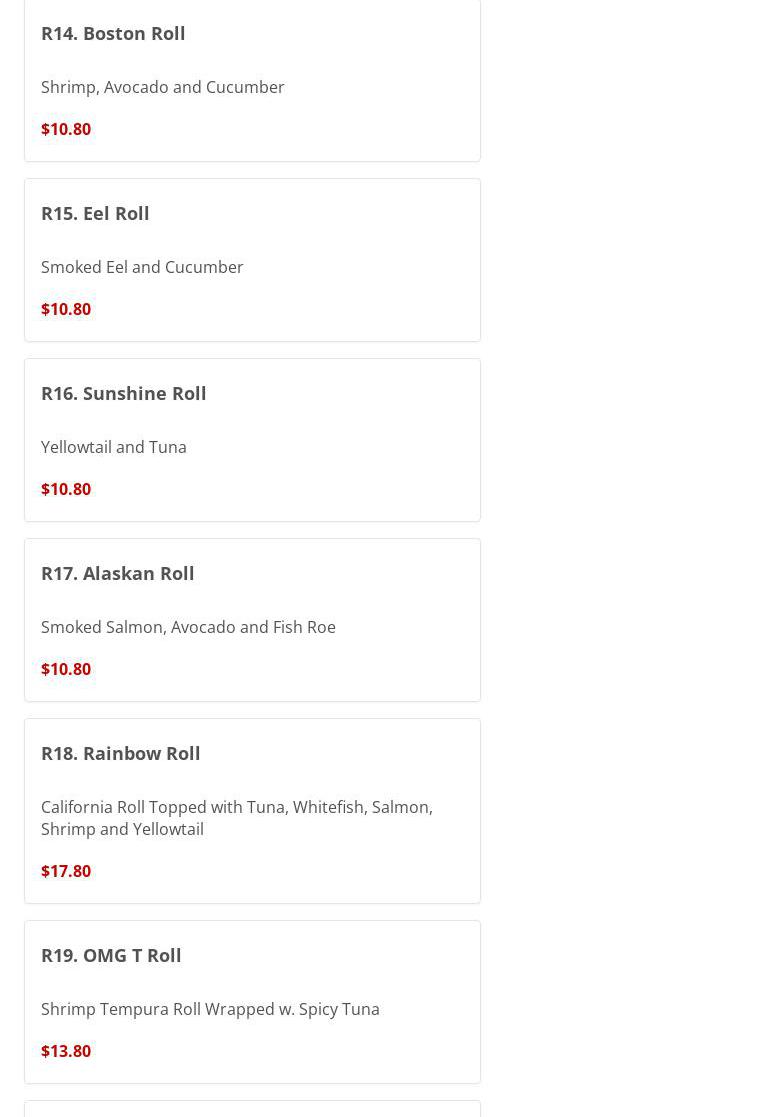Select the R17. Alaskan Roll title

(118, 573)
